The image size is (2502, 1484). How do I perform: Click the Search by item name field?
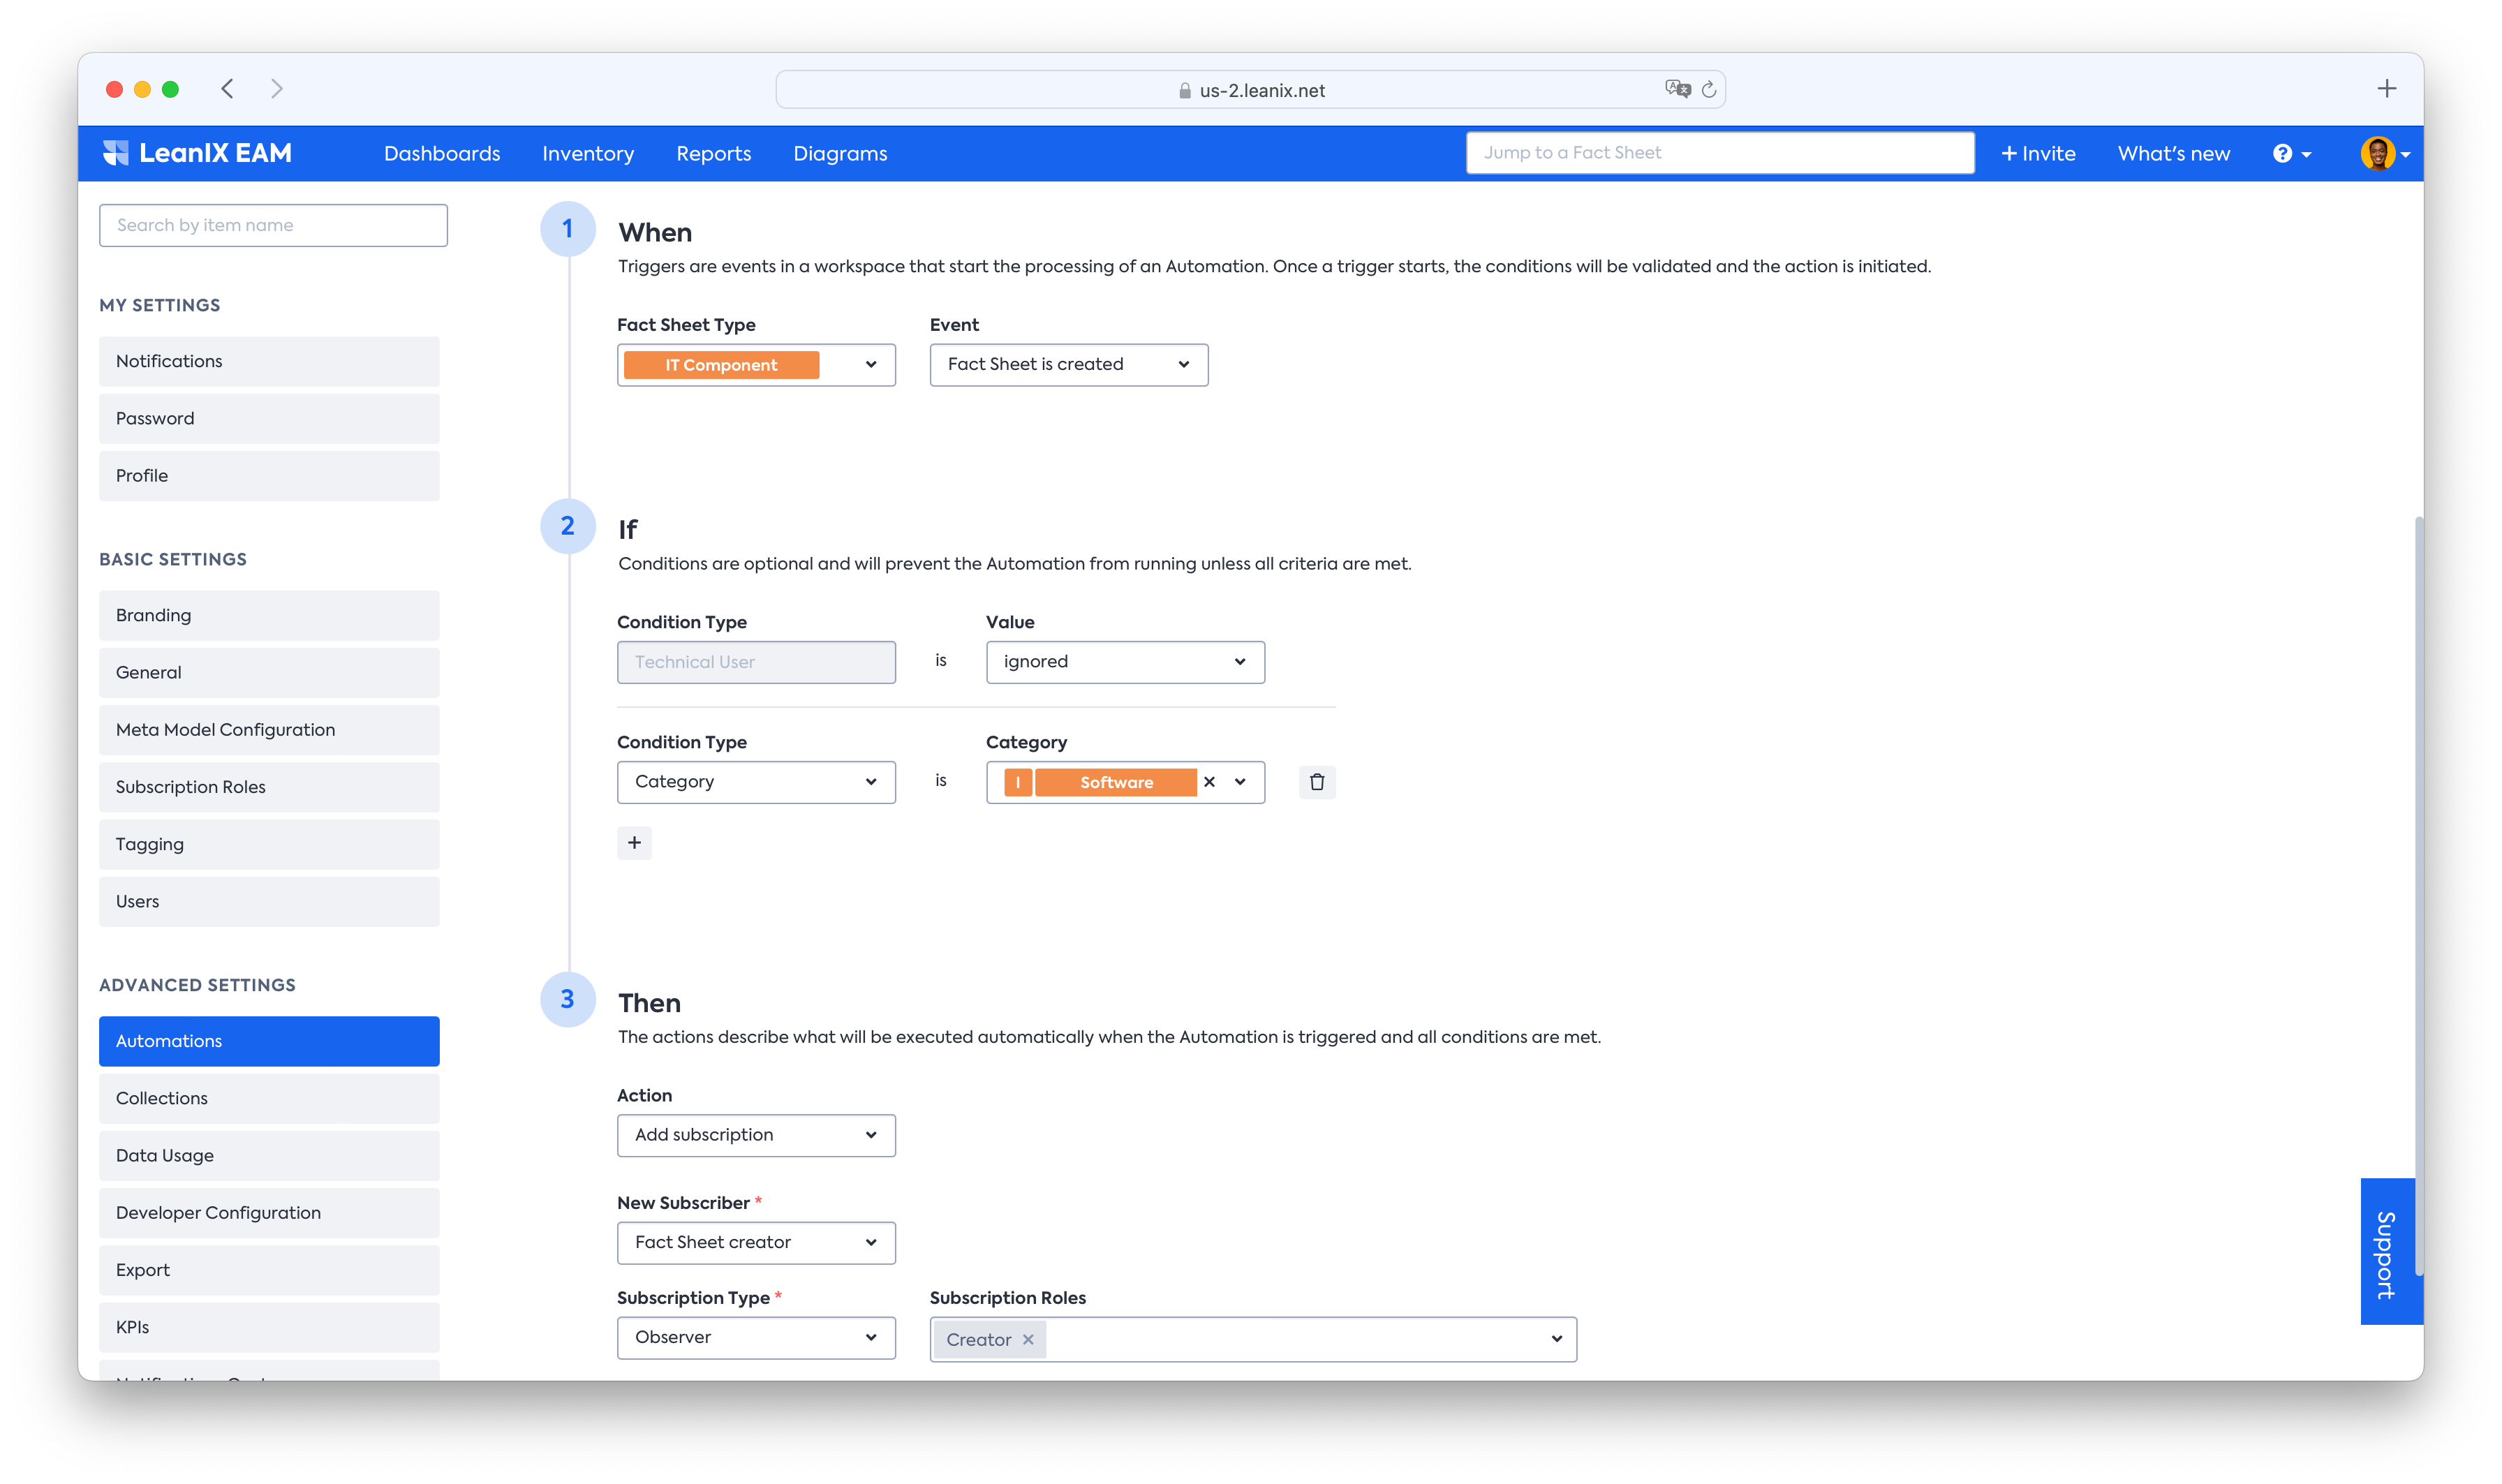(x=273, y=225)
